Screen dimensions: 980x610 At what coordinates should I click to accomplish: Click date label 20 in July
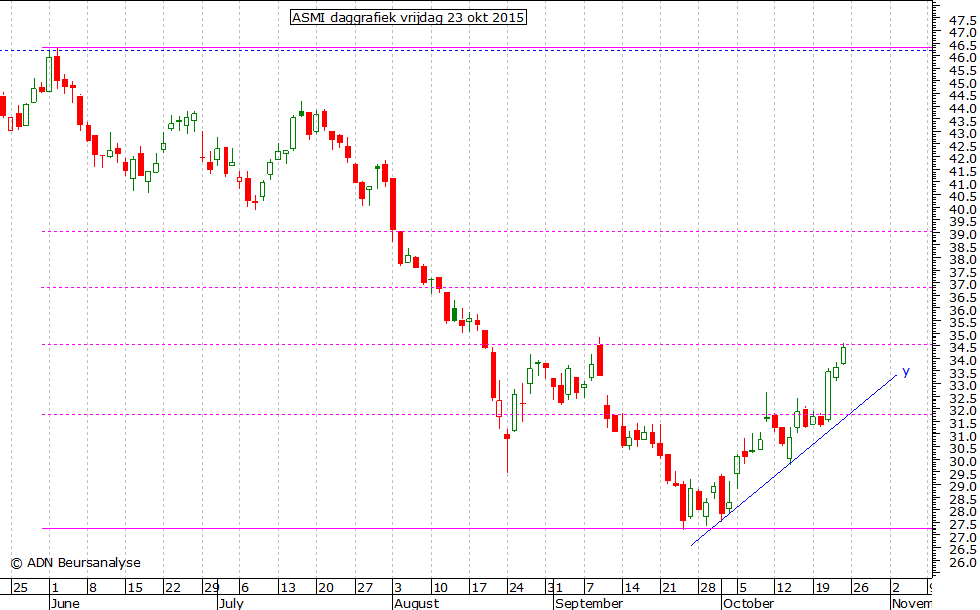pos(326,588)
